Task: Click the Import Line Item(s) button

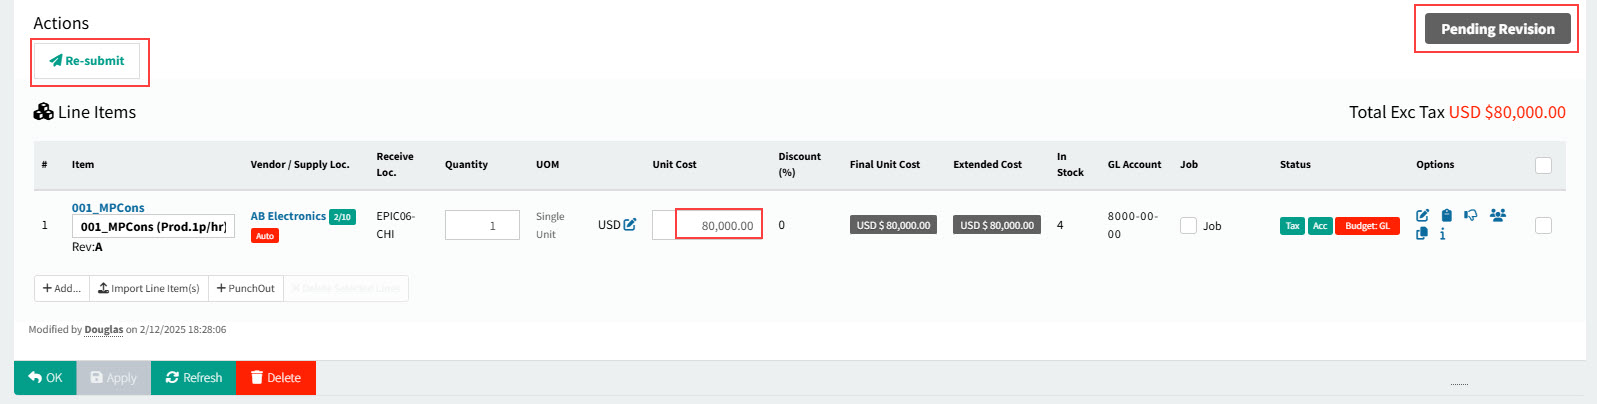Action: [x=149, y=288]
